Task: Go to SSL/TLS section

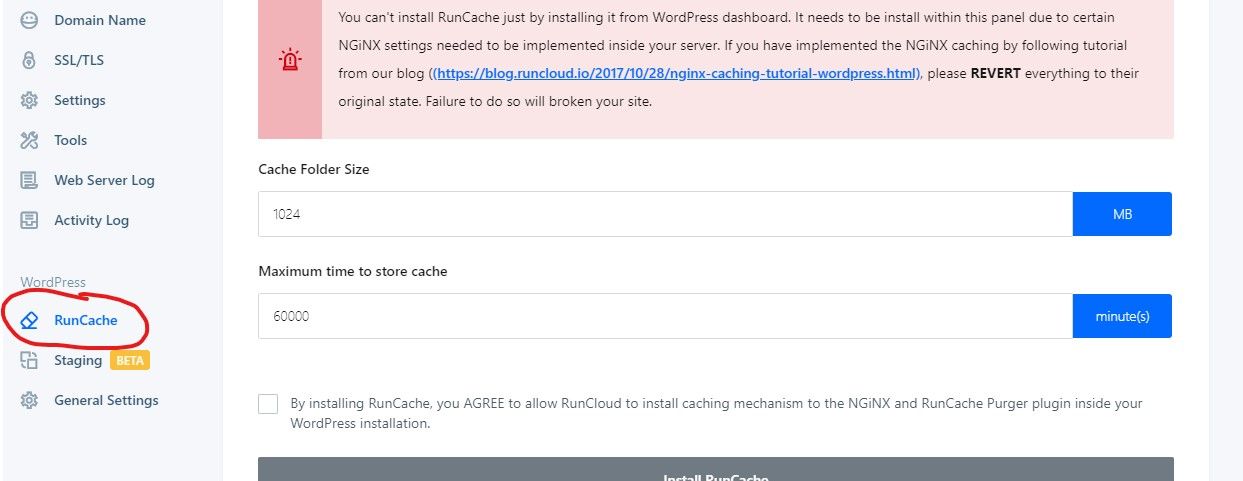Action: [79, 60]
